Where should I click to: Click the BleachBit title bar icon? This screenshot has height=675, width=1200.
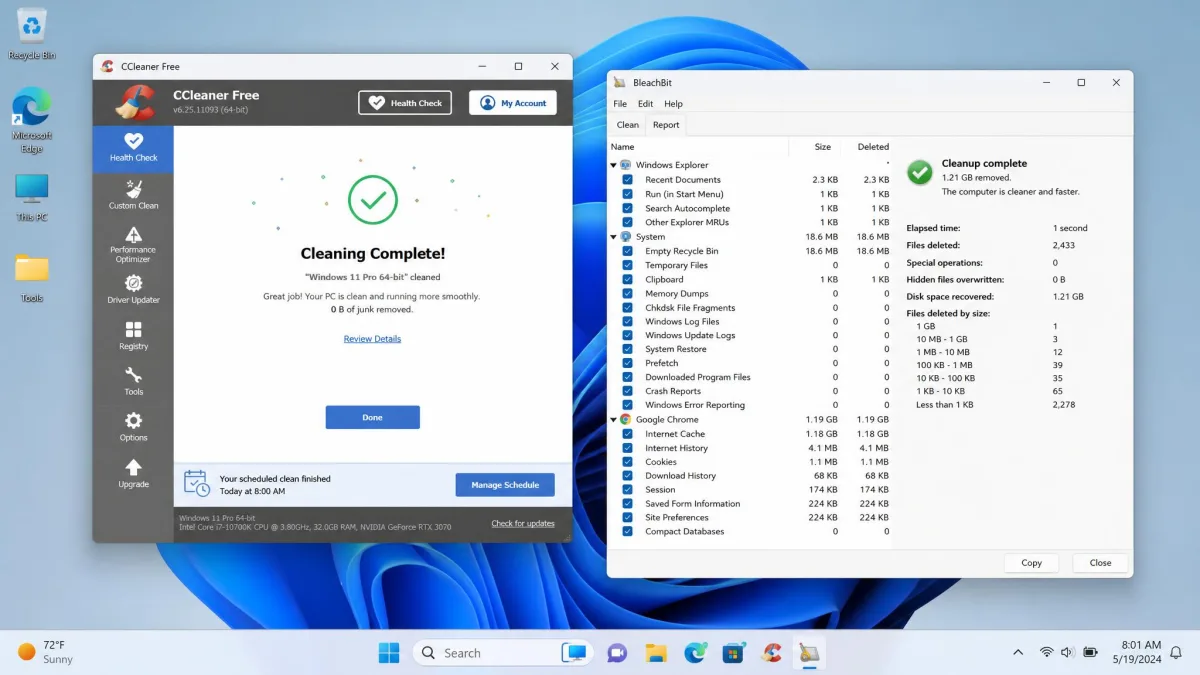[x=620, y=83]
